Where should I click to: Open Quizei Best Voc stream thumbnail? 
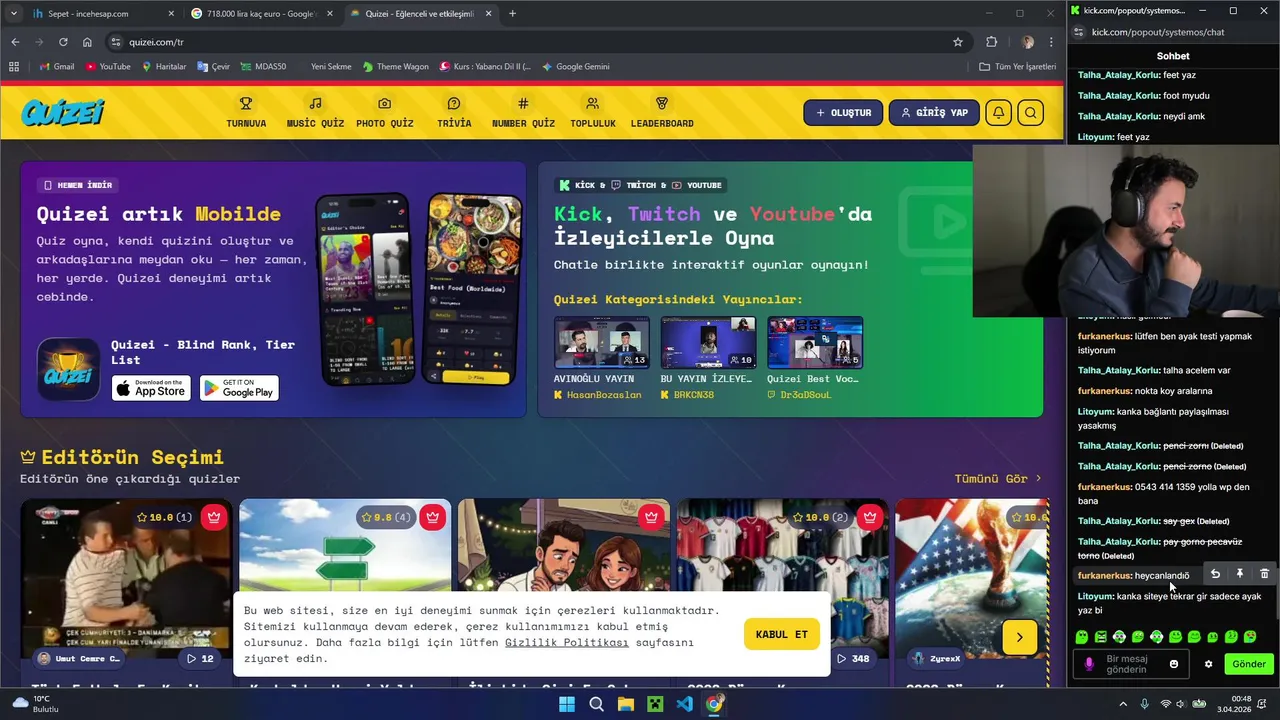tap(815, 343)
